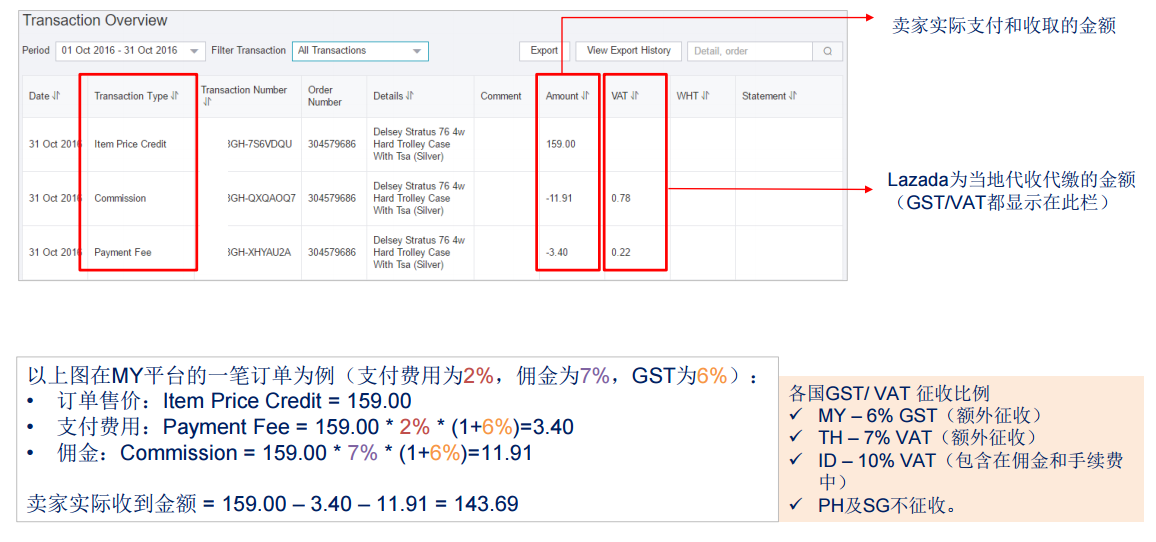
Task: Click the Order Number column header
Action: point(325,96)
